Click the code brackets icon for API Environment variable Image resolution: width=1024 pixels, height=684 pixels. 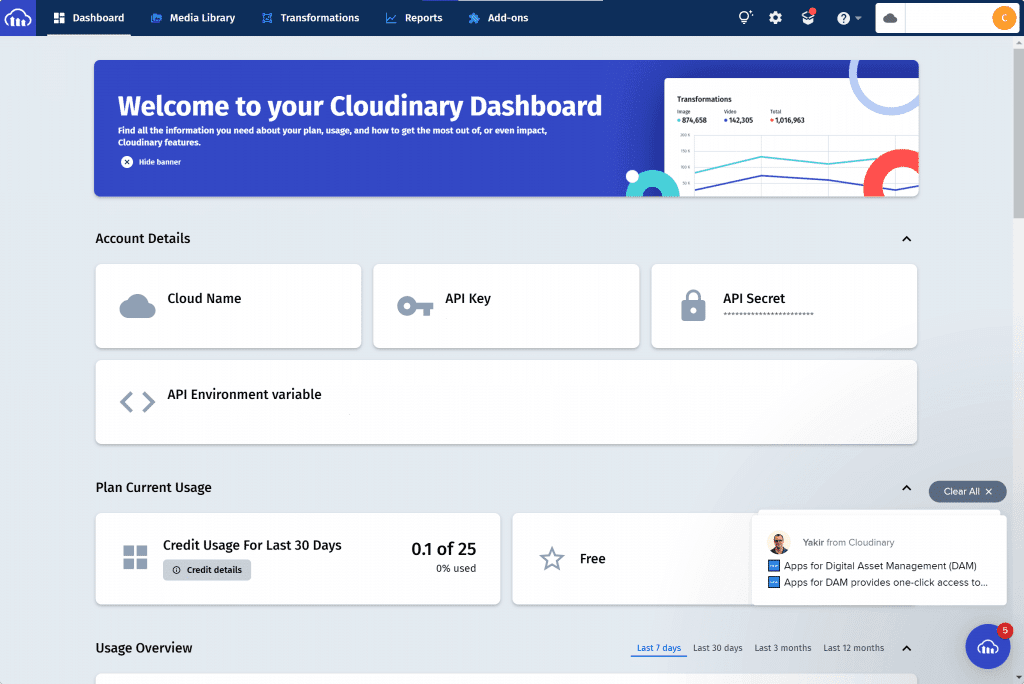[137, 401]
